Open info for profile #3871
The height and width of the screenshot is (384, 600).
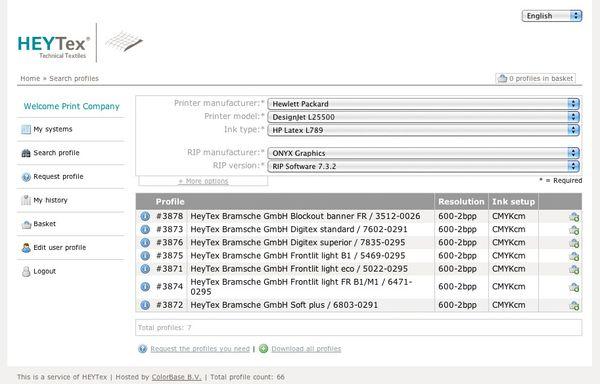tap(145, 269)
